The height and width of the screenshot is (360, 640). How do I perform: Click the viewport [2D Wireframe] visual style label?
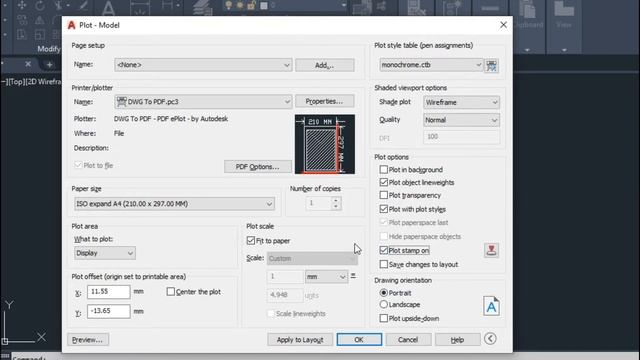[x=43, y=82]
